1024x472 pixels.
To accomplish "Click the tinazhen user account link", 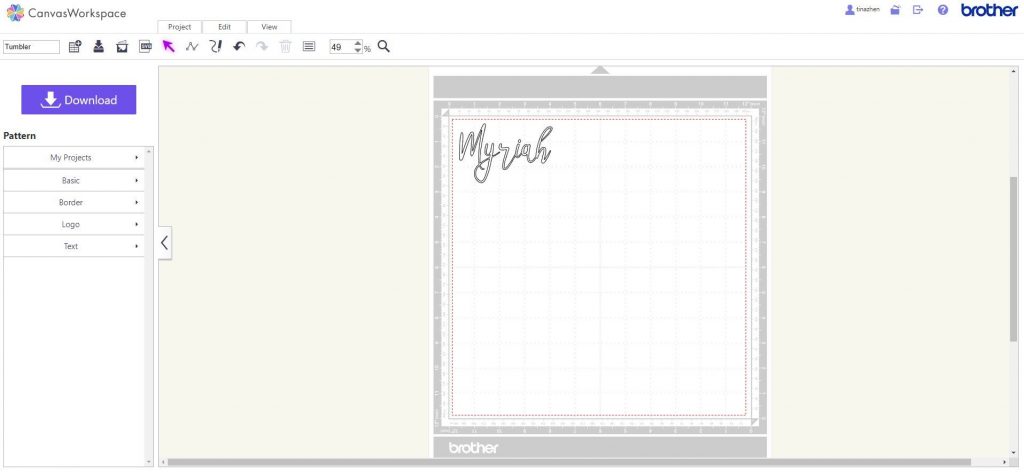I will coord(861,9).
